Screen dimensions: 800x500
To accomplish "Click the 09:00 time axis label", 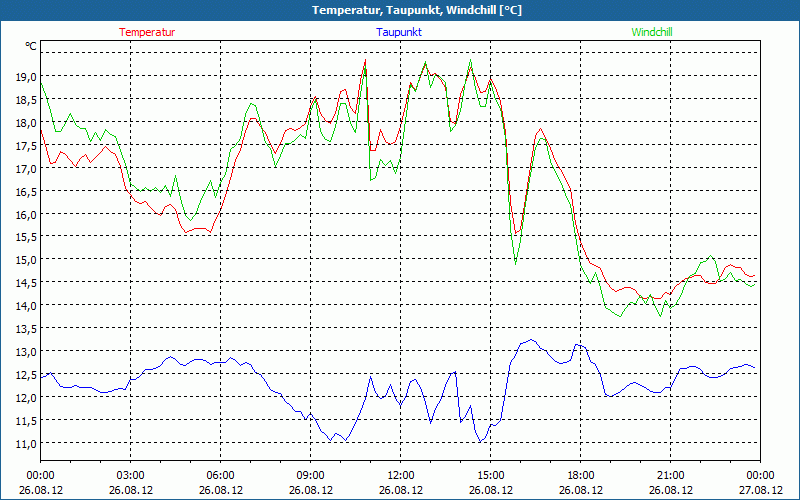I will [310, 475].
